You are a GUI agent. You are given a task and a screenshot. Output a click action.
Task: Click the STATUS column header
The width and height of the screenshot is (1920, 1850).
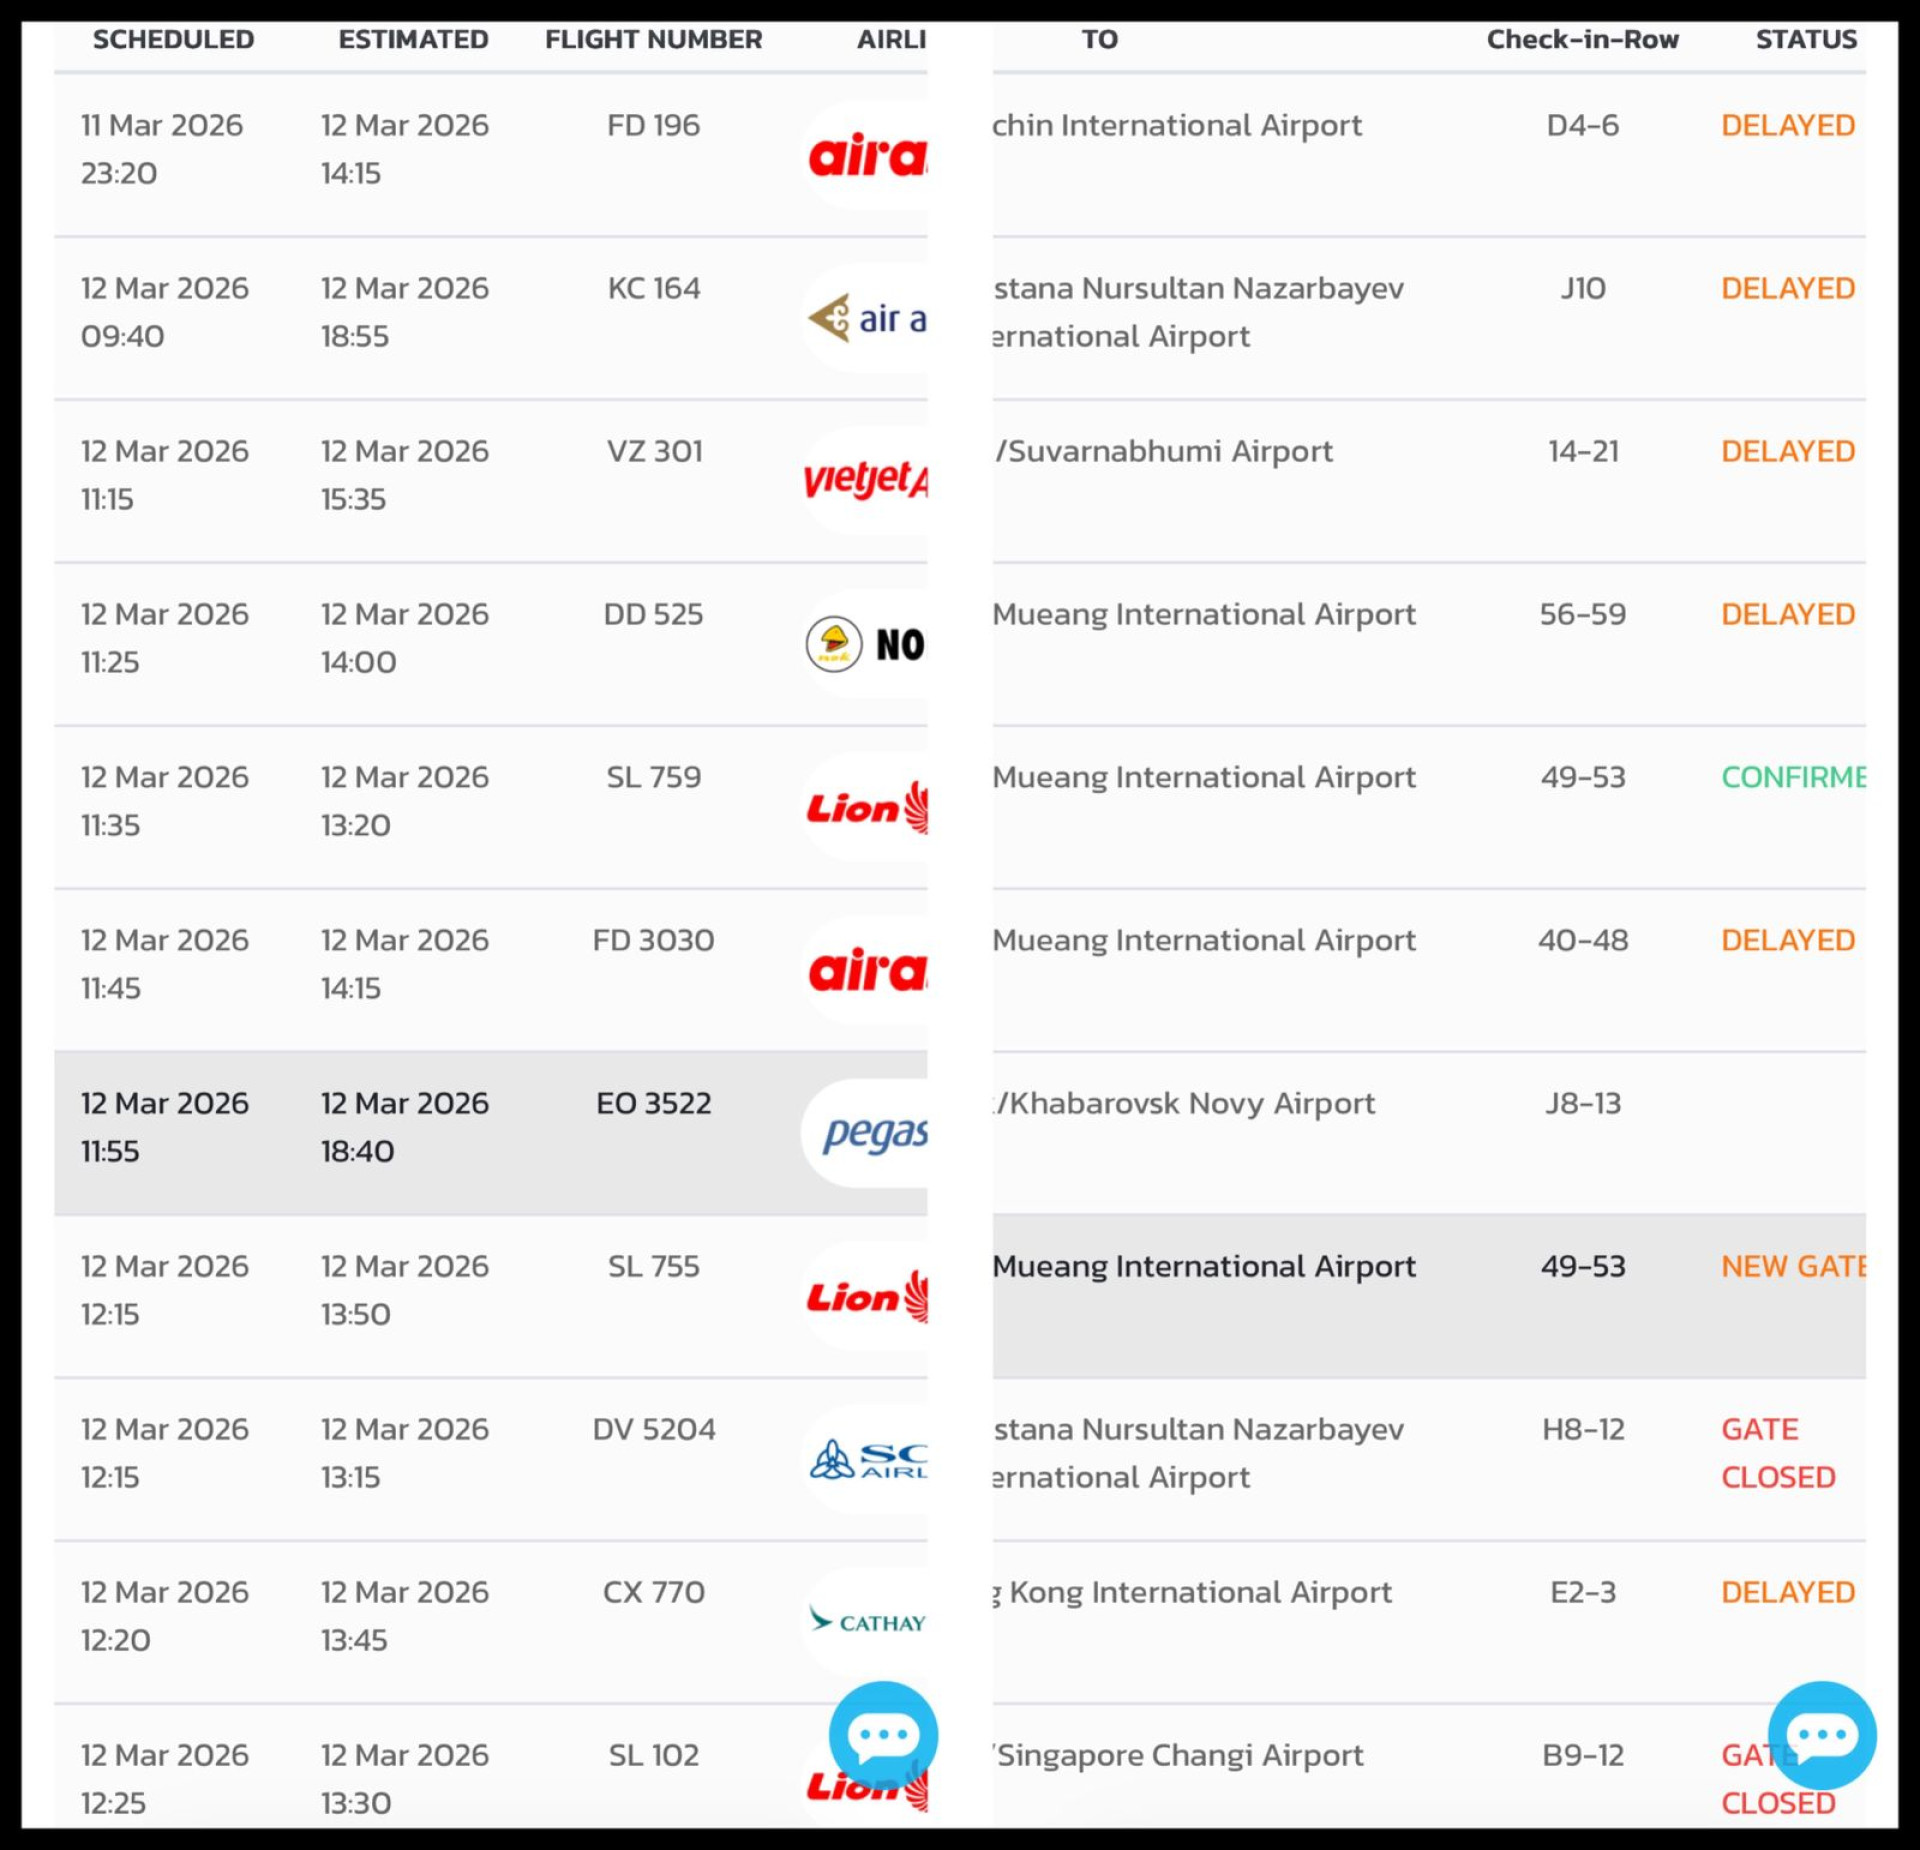(x=1805, y=39)
